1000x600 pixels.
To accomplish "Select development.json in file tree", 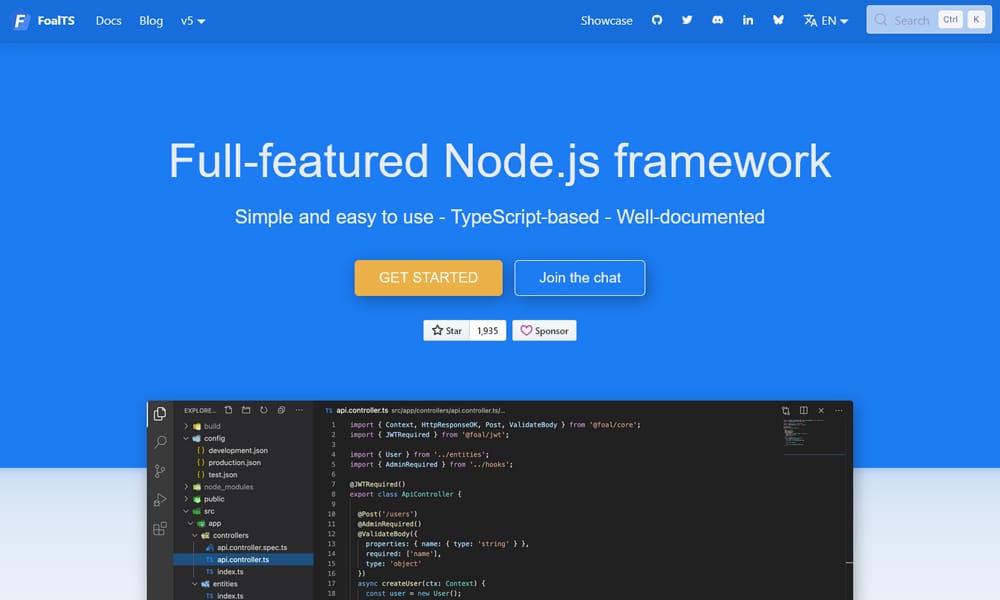I will pyautogui.click(x=238, y=450).
